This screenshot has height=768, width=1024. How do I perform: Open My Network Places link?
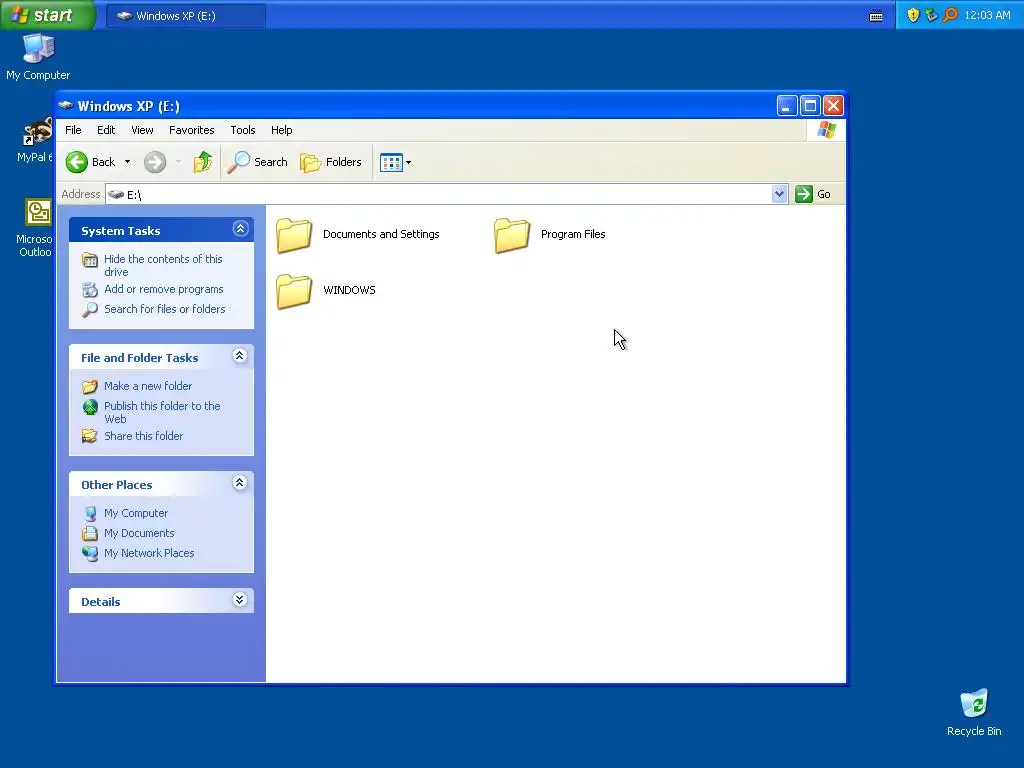[149, 553]
